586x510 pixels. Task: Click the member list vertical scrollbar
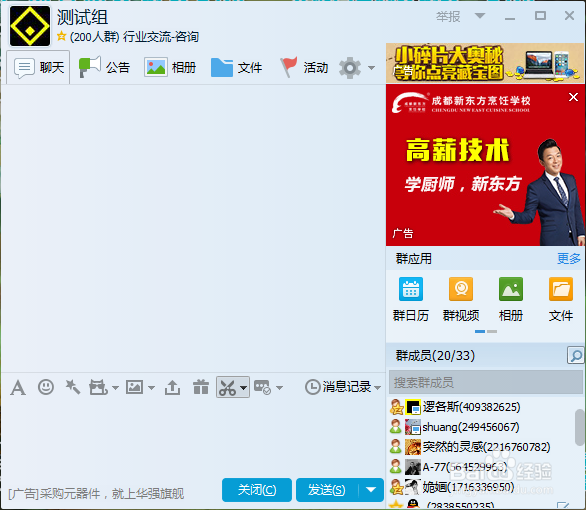click(580, 427)
